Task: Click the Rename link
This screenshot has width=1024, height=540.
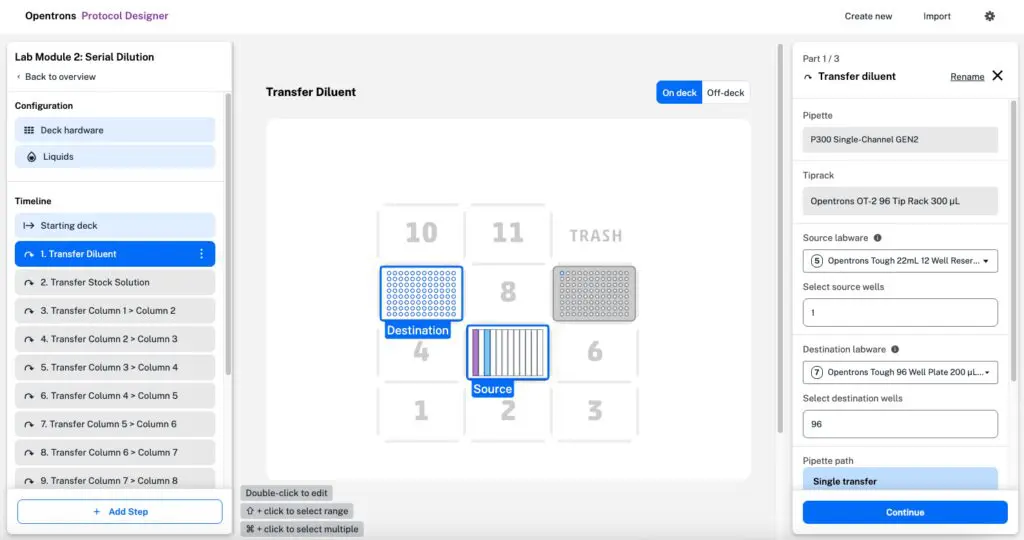Action: (x=966, y=77)
